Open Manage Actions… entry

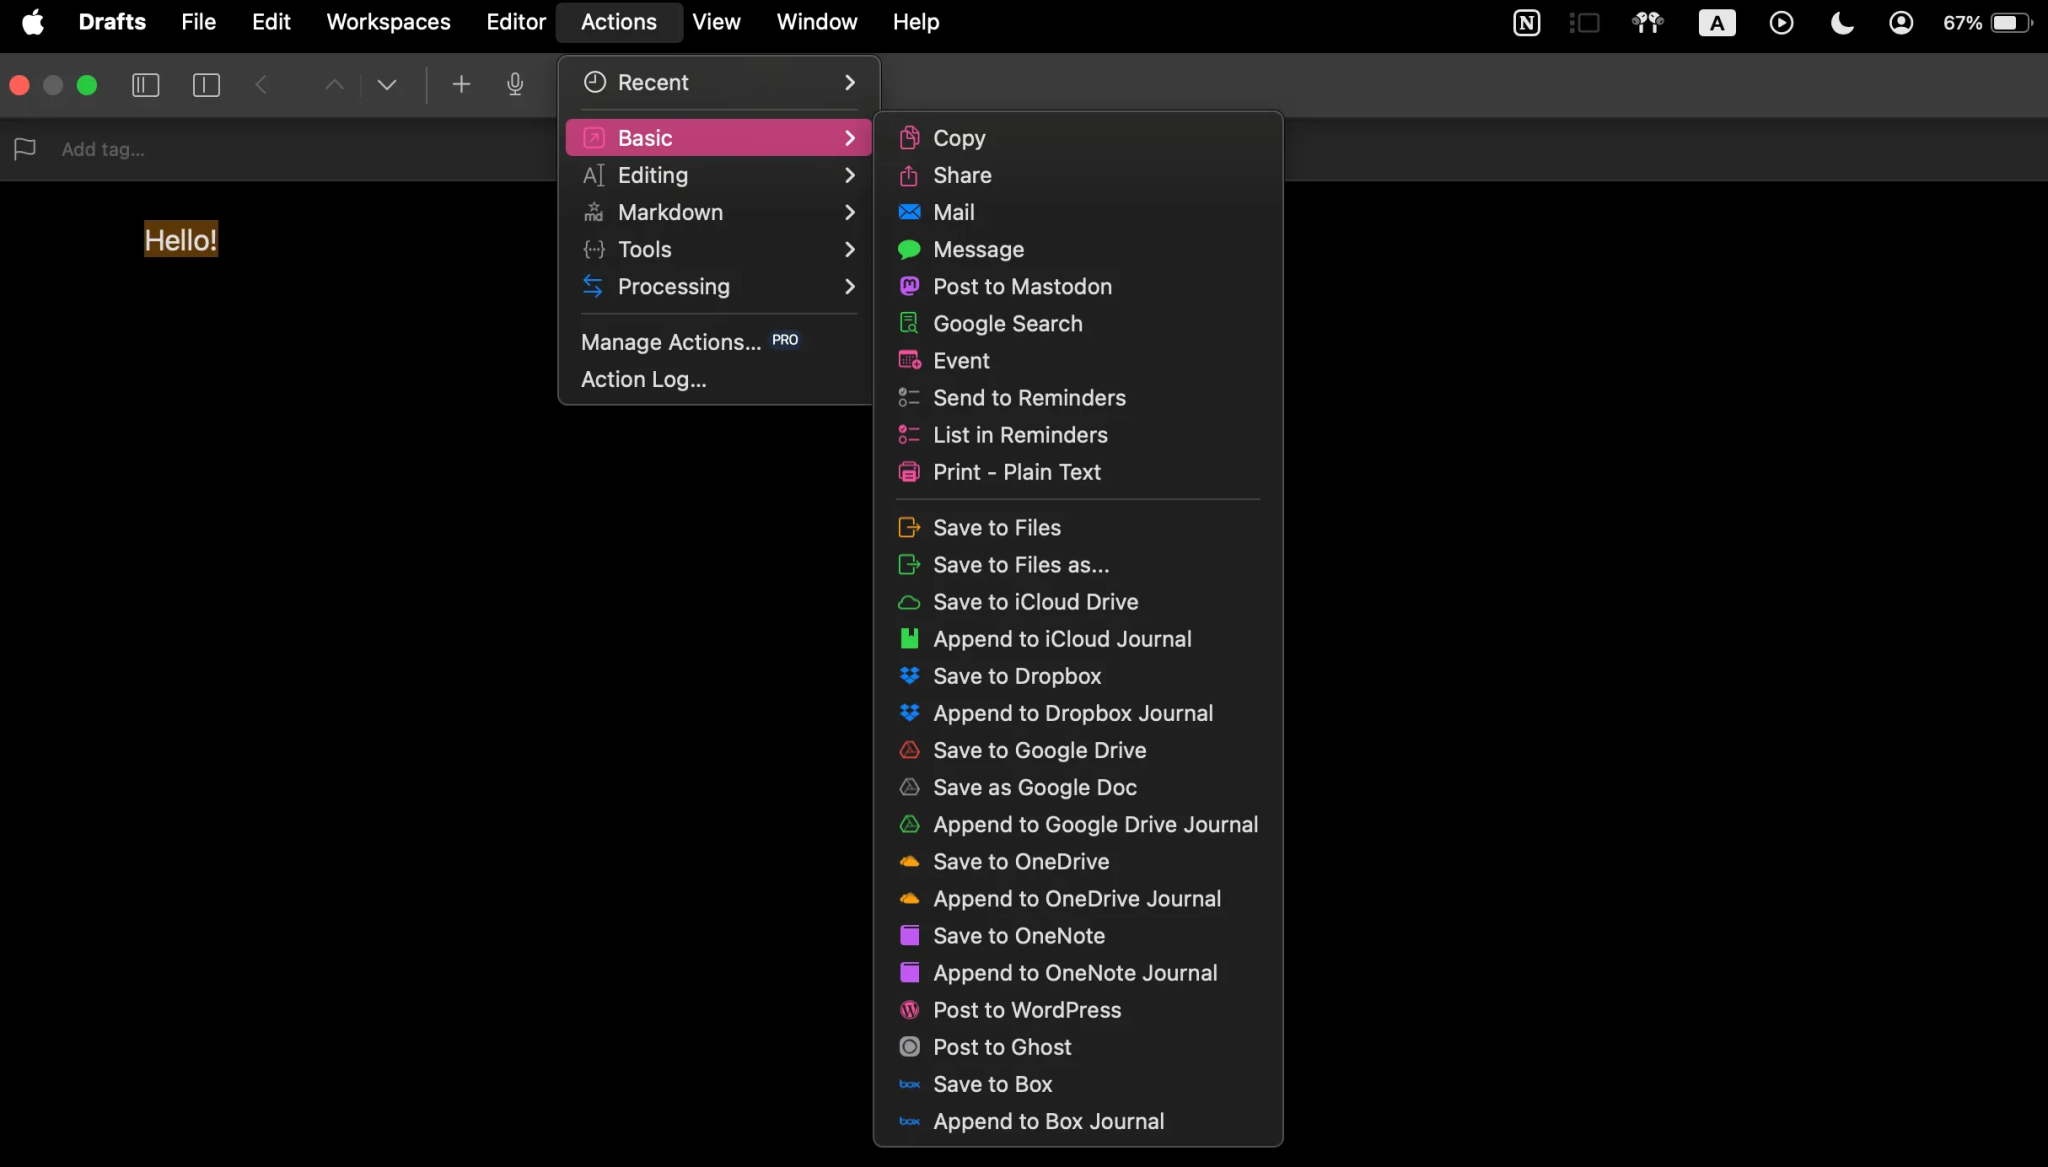(671, 342)
